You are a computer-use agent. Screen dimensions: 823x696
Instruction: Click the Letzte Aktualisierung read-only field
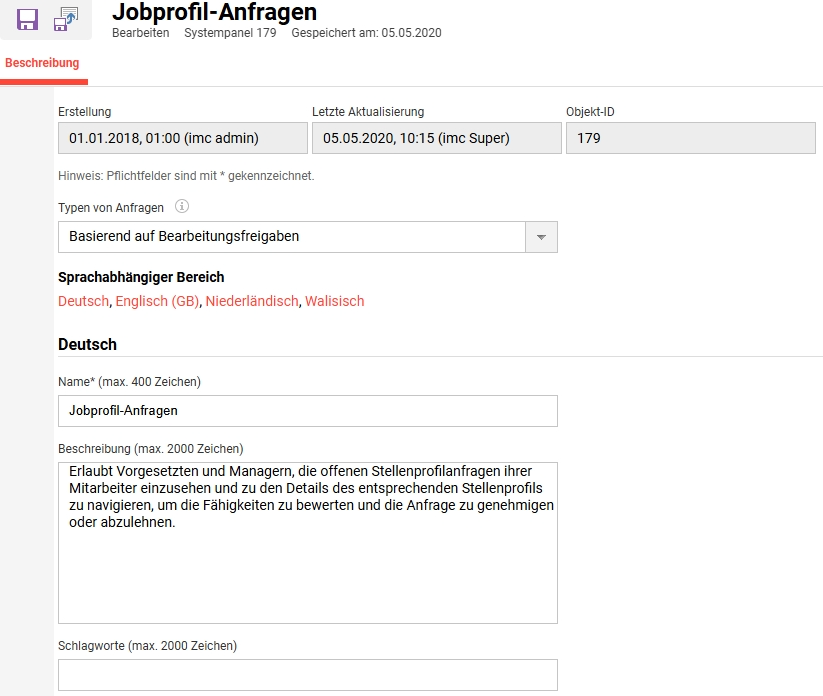pos(437,138)
